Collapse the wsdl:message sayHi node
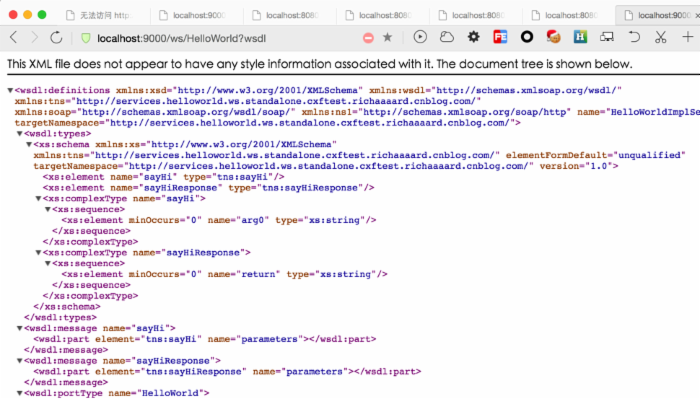 20,328
